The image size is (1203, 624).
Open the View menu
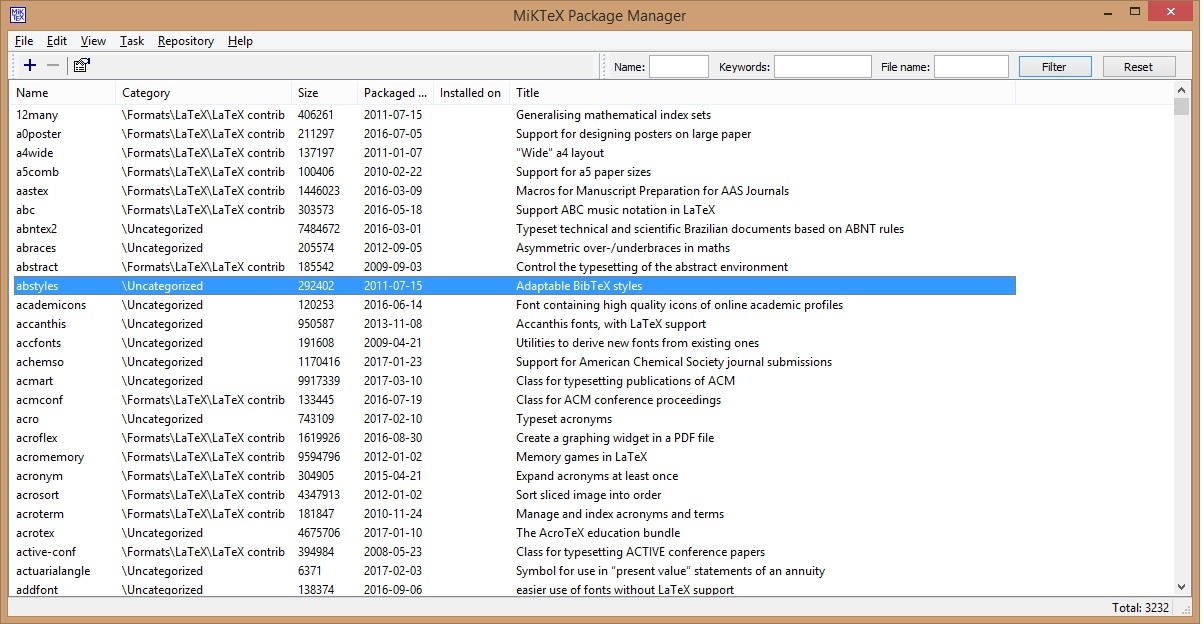pyautogui.click(x=93, y=41)
